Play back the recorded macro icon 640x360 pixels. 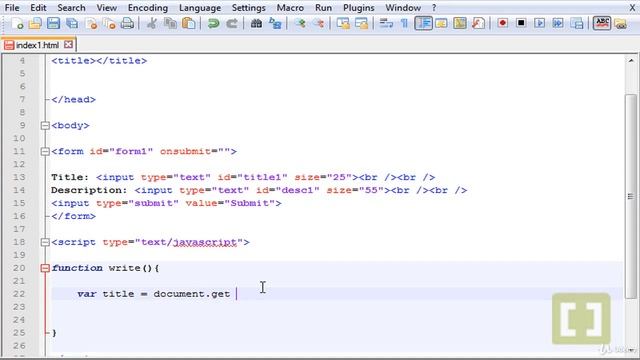539,23
